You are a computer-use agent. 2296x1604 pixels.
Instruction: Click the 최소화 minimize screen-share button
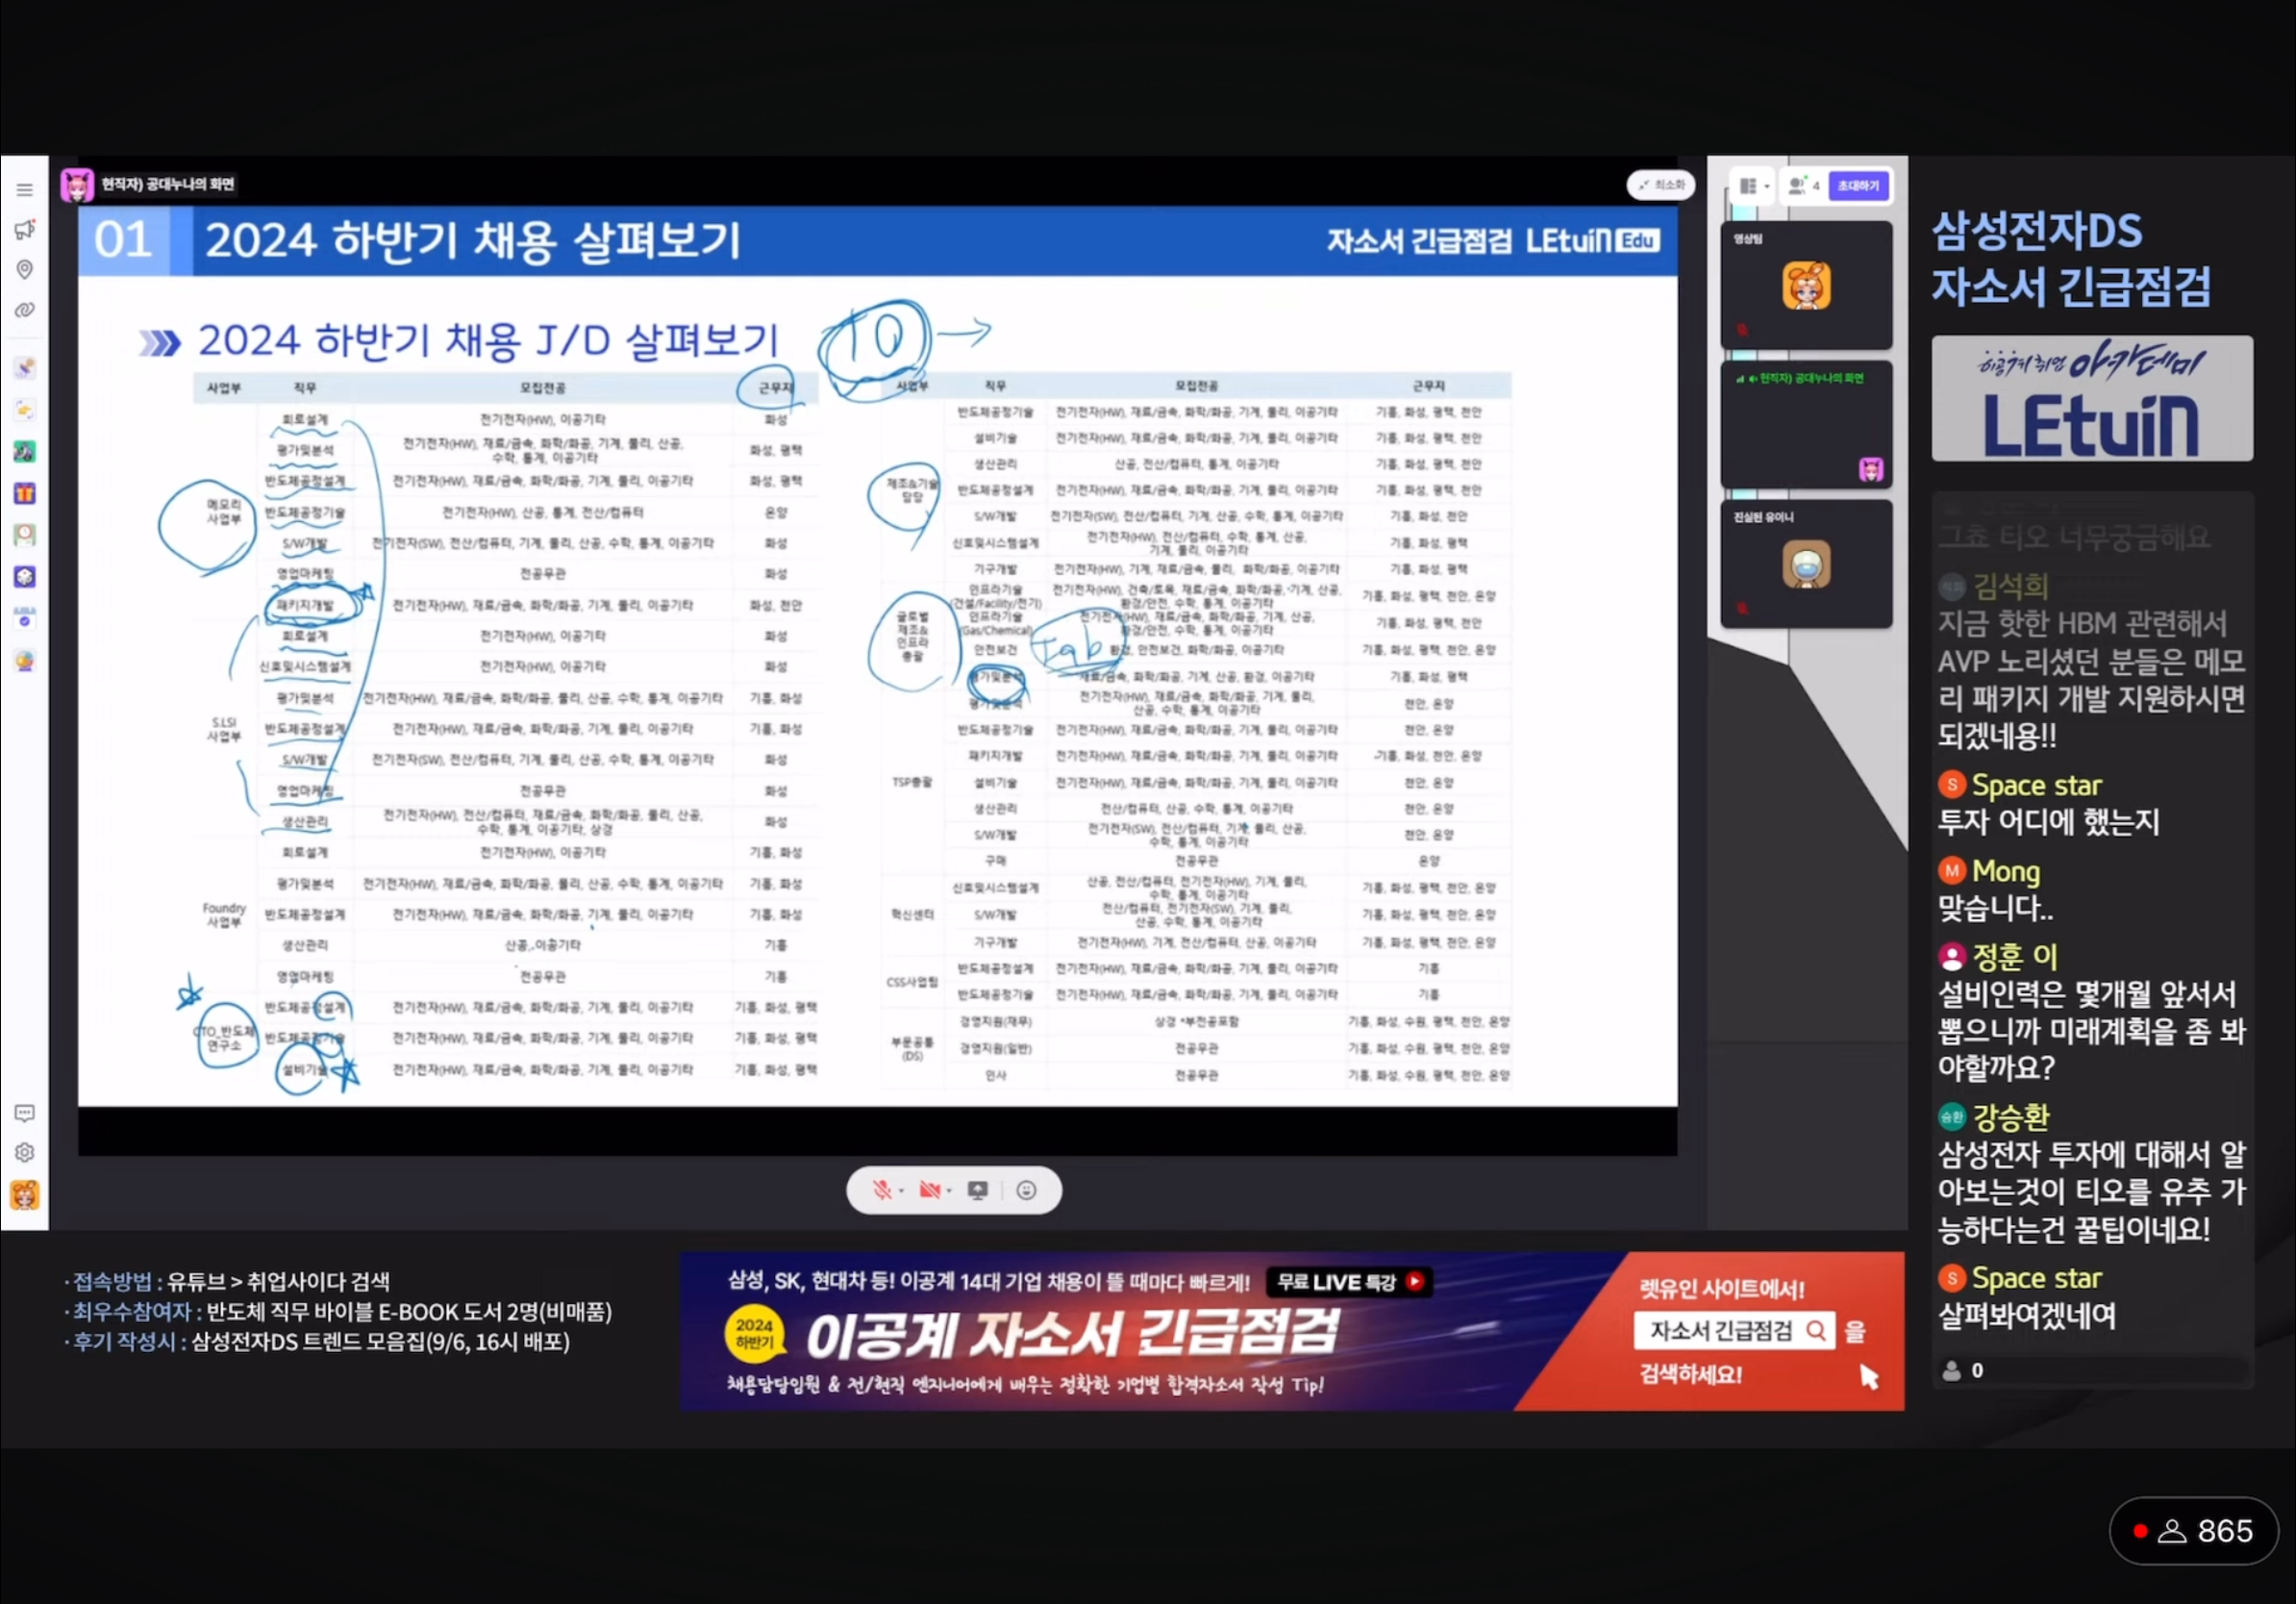[x=1661, y=185]
